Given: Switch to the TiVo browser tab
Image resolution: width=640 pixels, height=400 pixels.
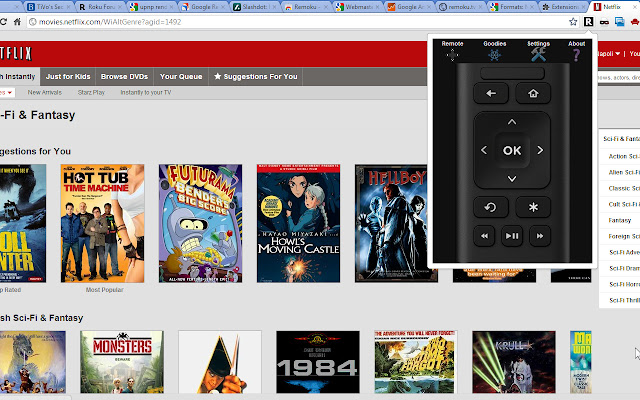Looking at the screenshot, I should [49, 7].
